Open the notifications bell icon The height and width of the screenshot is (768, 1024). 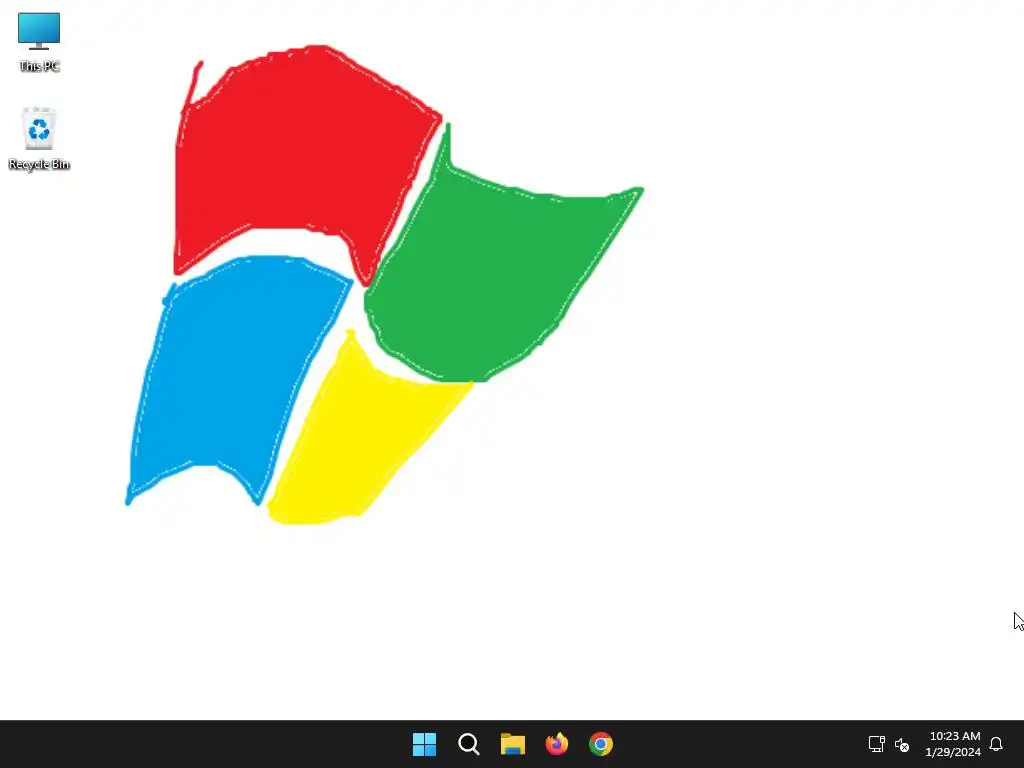(996, 744)
